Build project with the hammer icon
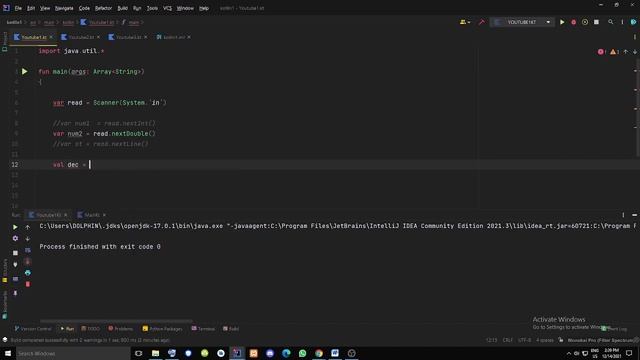 [482, 22]
